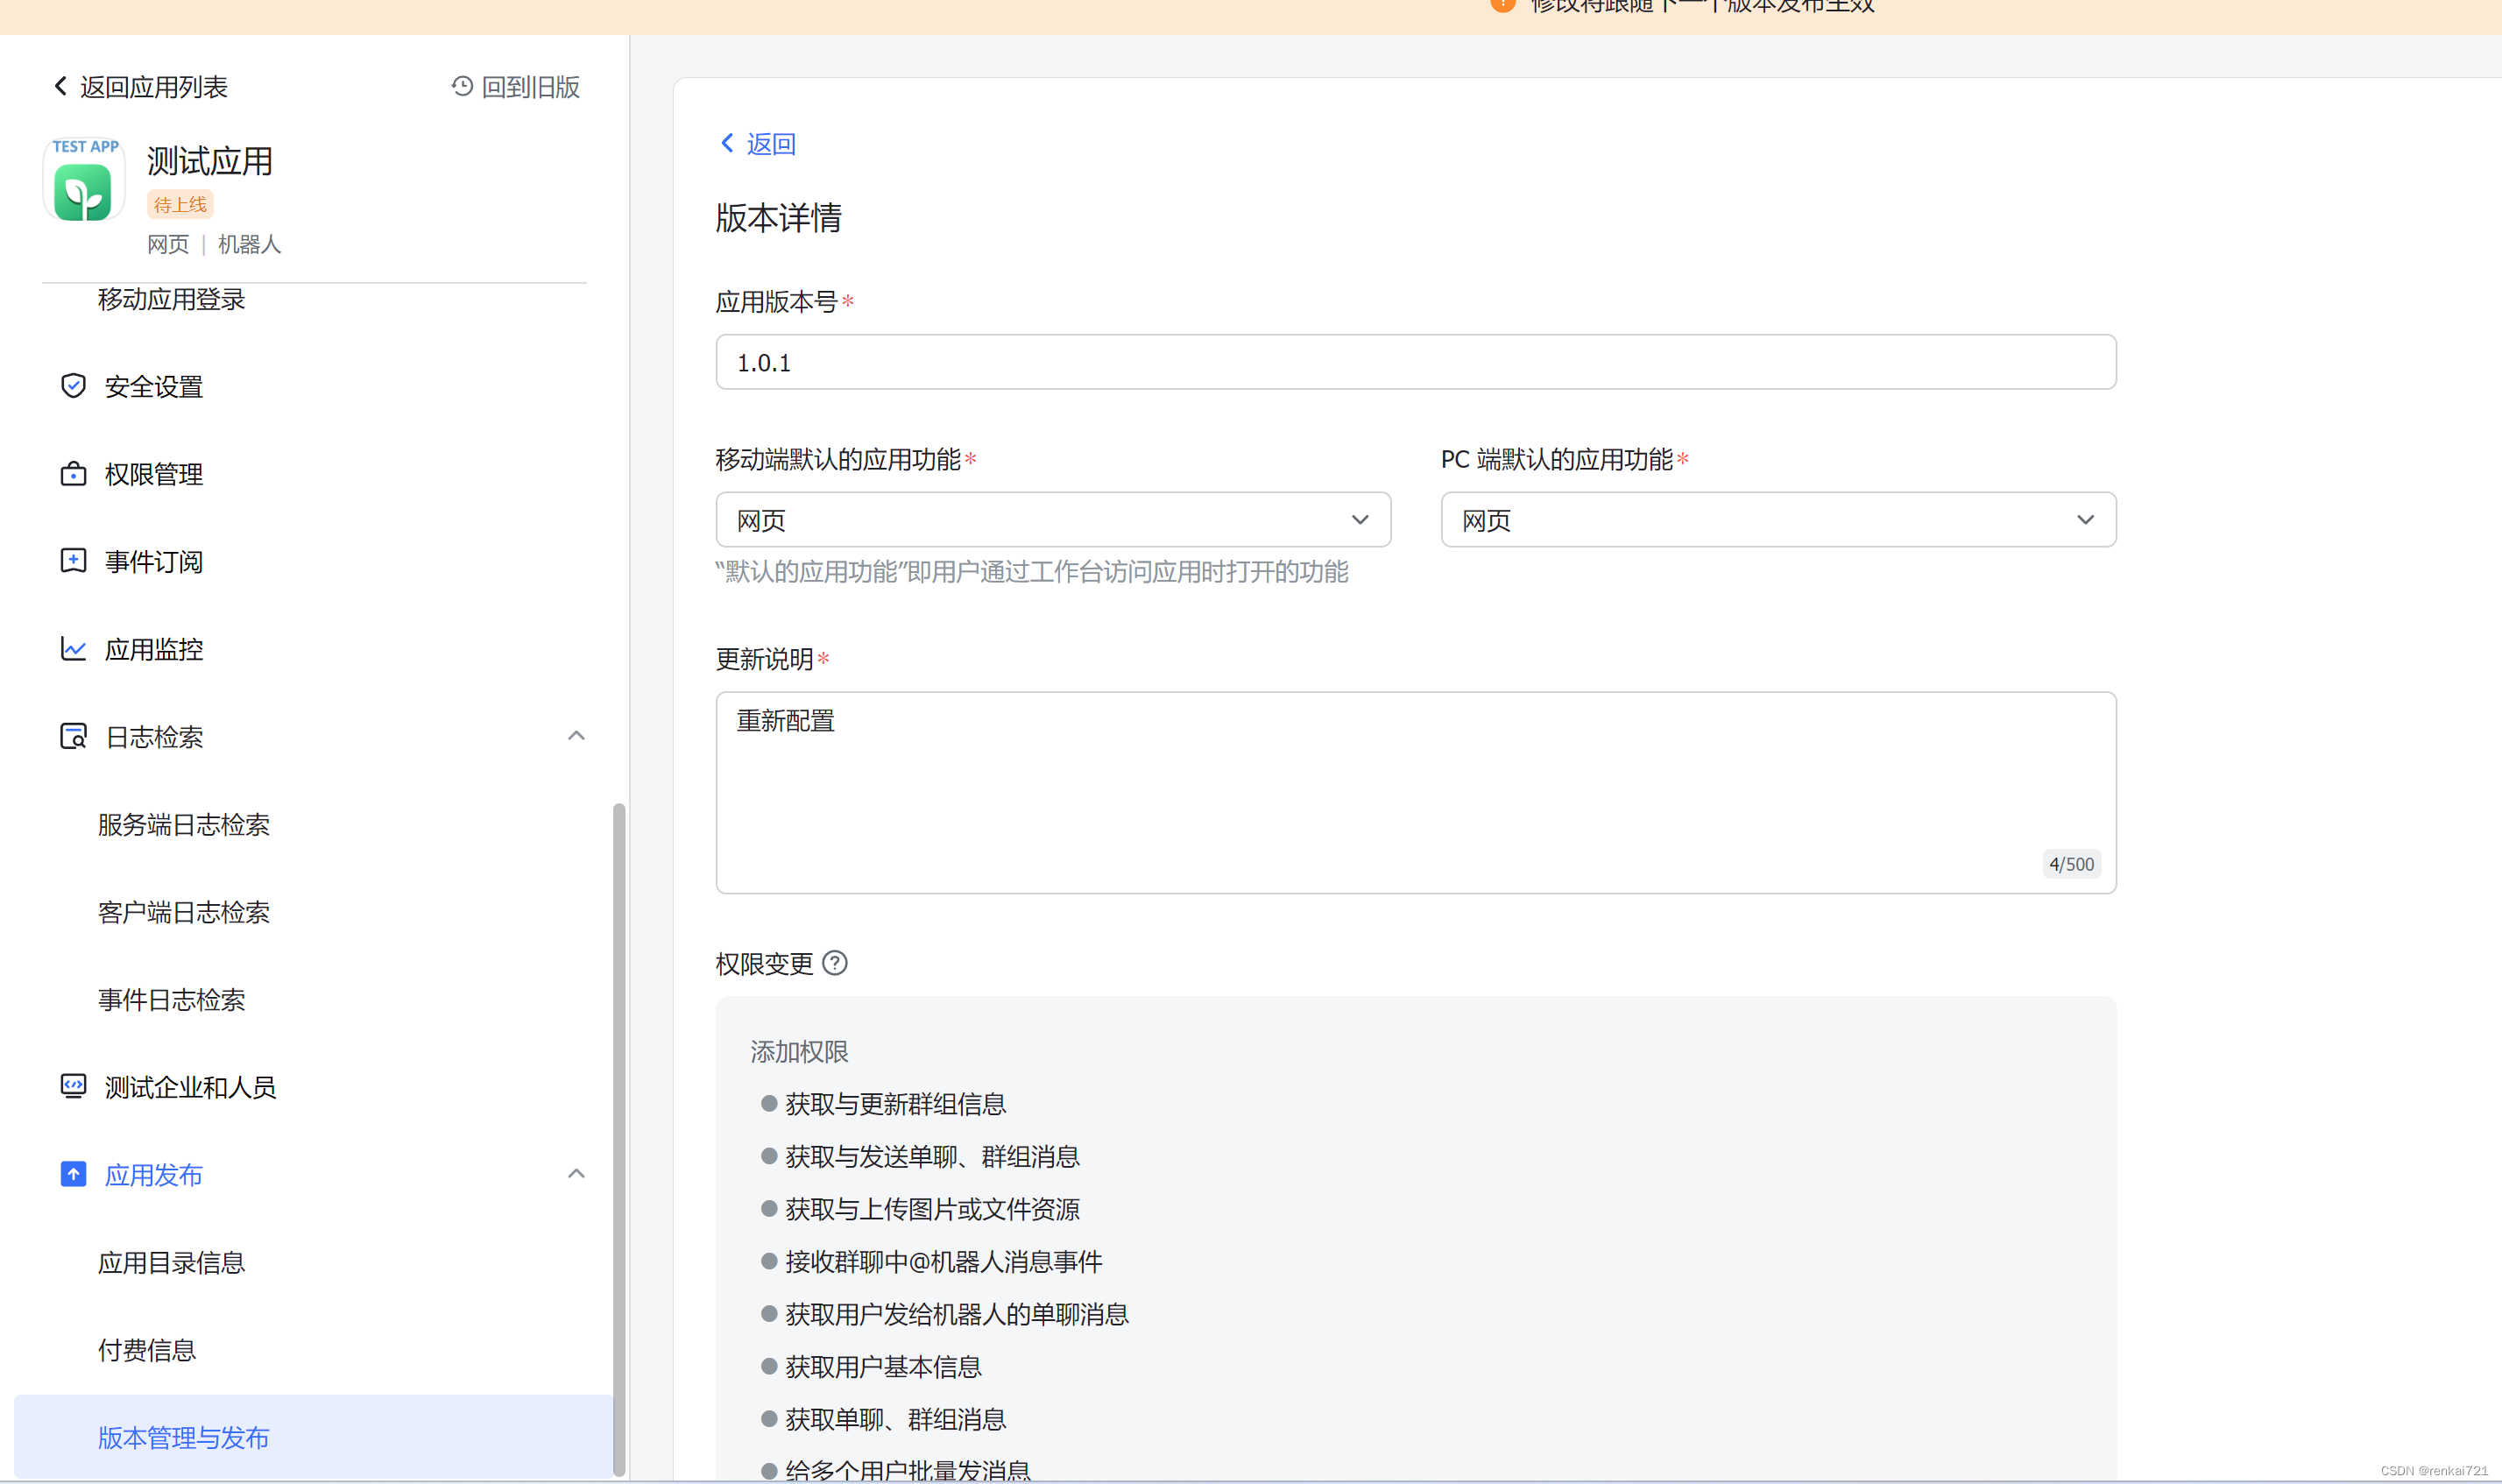Collapse the 日志检索 section chevron
2502x1484 pixels.
576,737
